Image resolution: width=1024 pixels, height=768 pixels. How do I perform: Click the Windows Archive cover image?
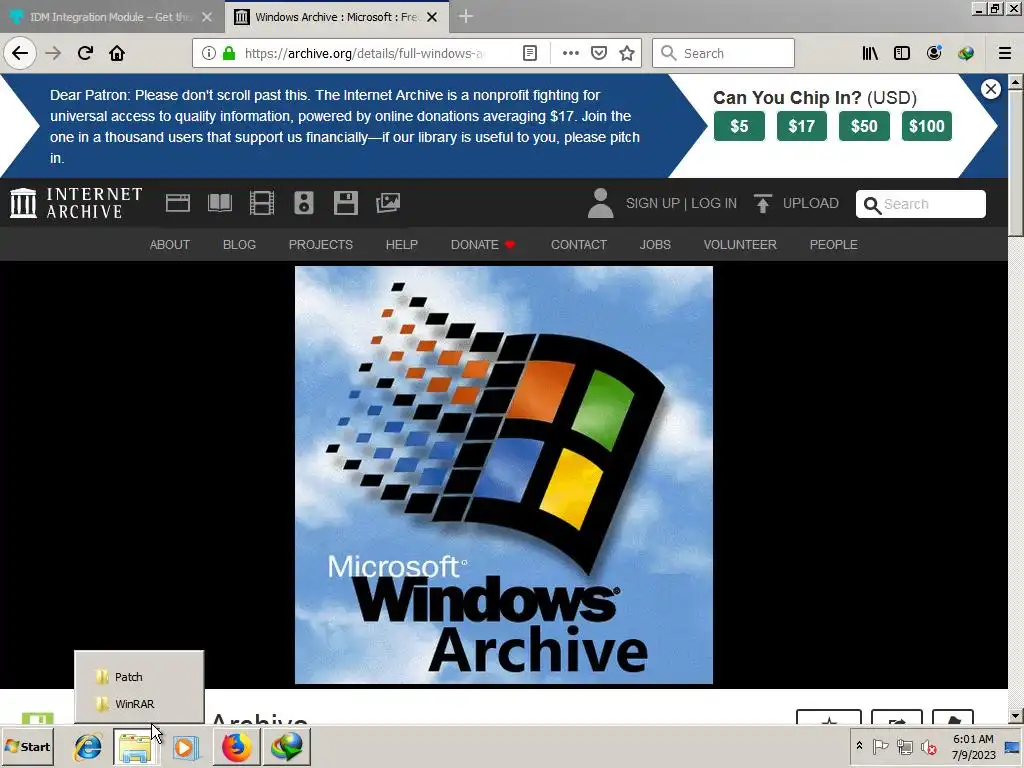click(x=504, y=475)
